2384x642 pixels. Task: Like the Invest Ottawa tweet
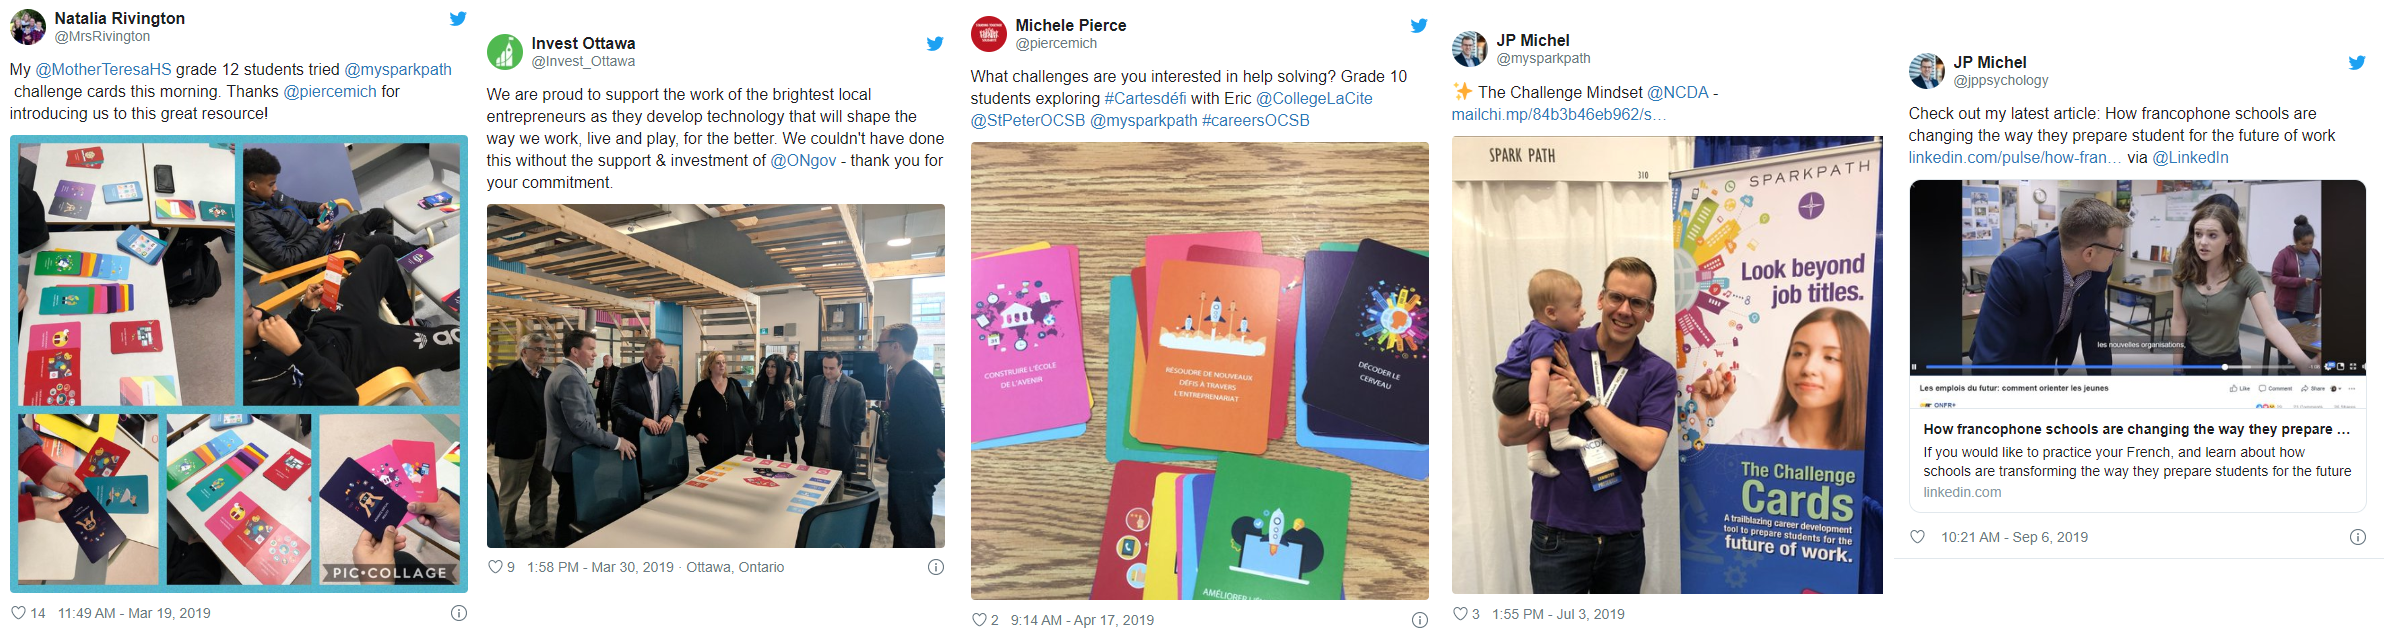495,567
